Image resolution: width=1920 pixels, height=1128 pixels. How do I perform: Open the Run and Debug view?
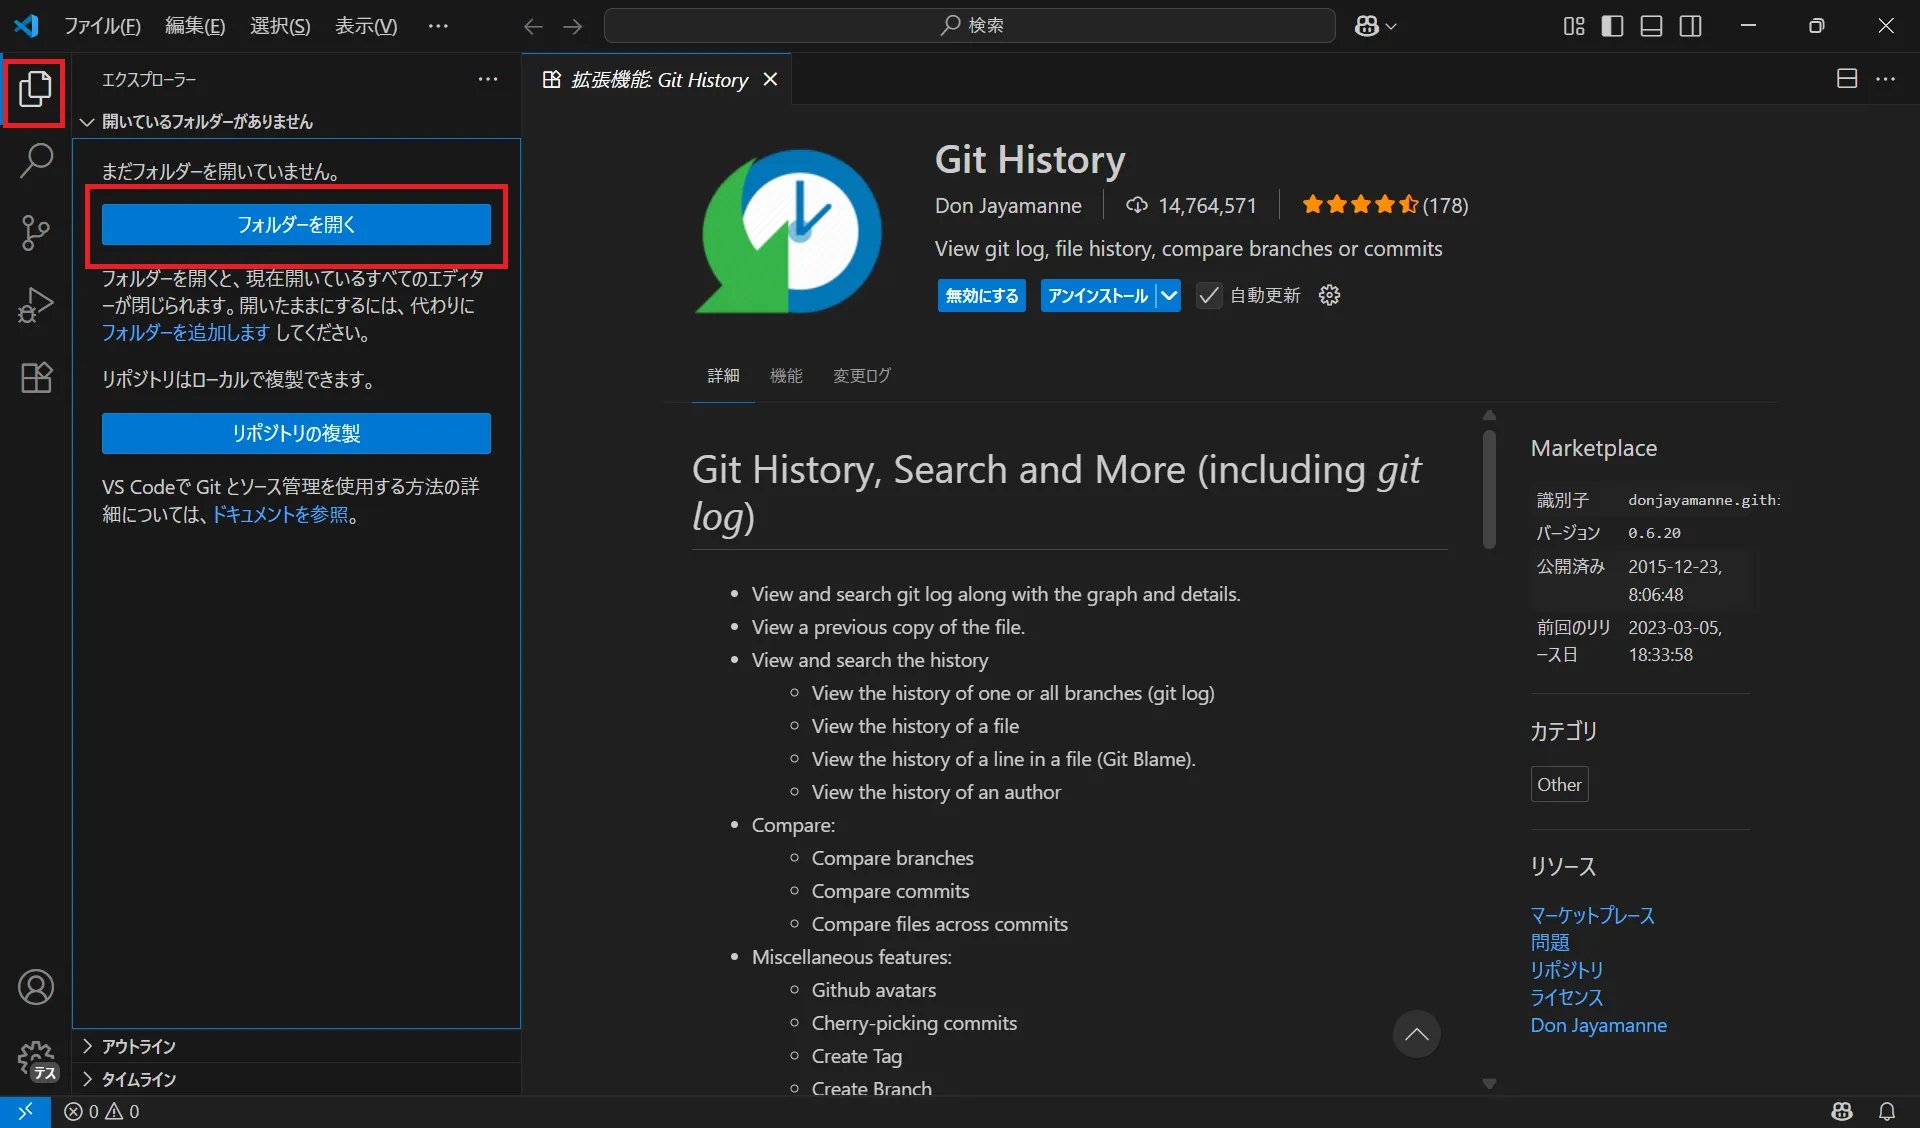pyautogui.click(x=36, y=305)
